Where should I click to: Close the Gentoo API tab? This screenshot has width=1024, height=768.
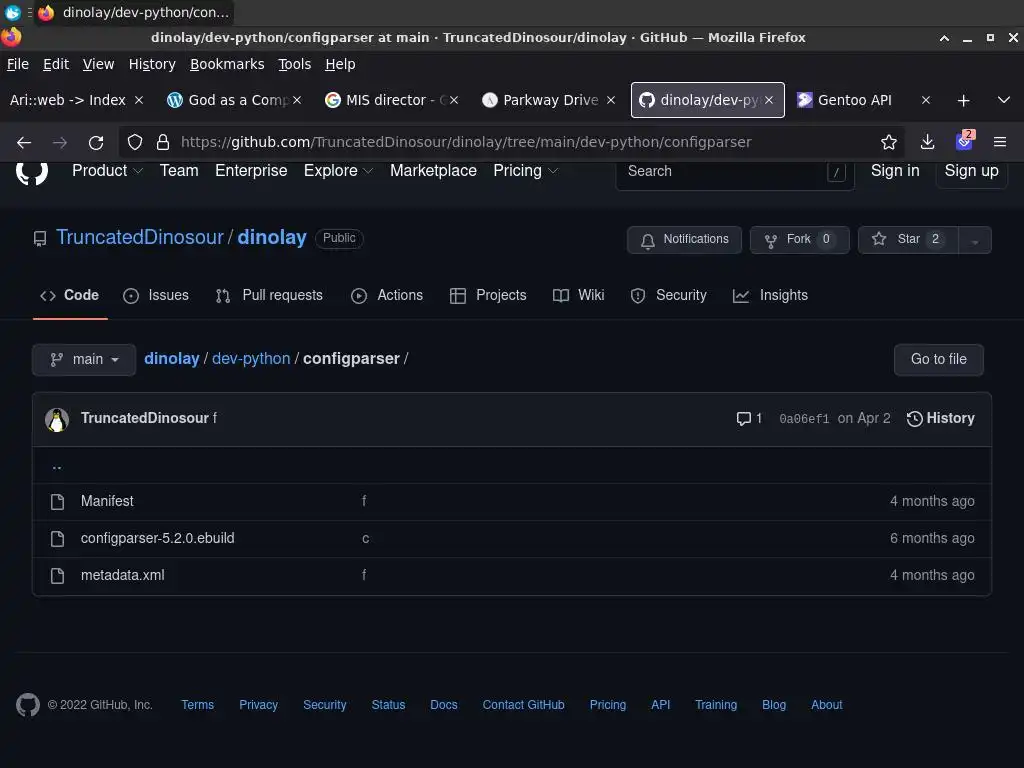pyautogui.click(x=925, y=100)
